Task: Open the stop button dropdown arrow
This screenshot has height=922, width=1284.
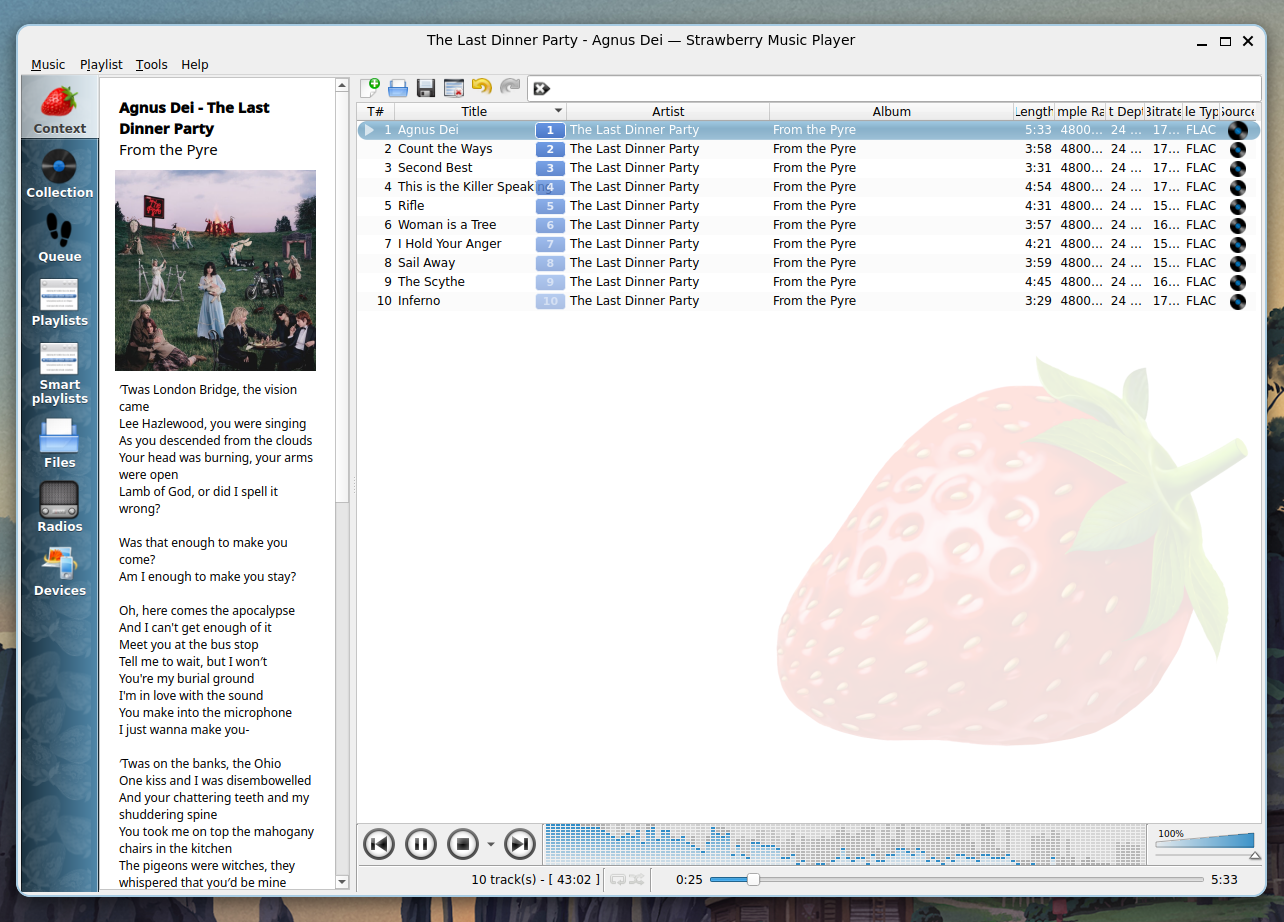Action: pos(491,843)
